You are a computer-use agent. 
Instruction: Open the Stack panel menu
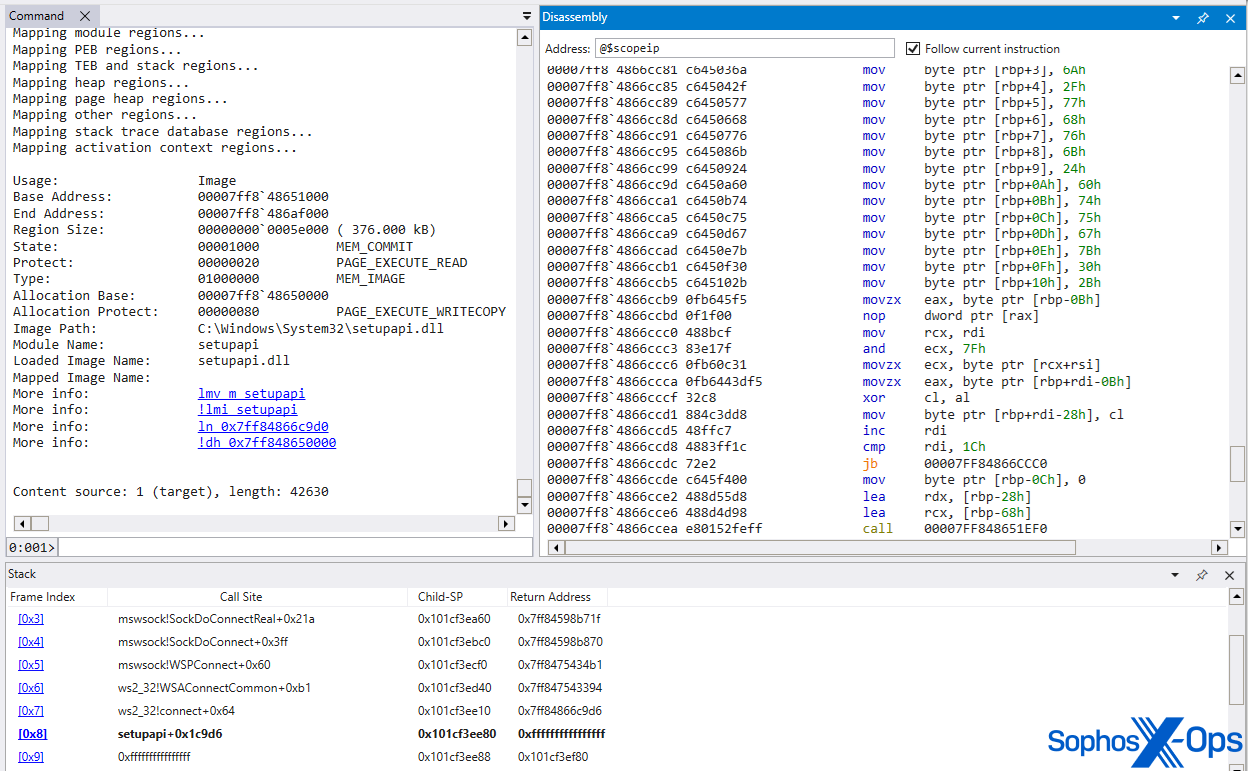1174,574
